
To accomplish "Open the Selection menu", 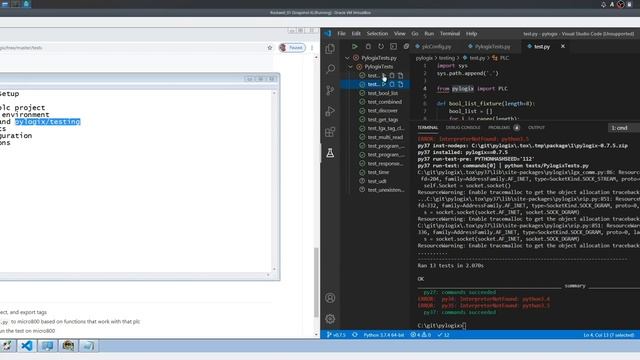I will 377,33.
